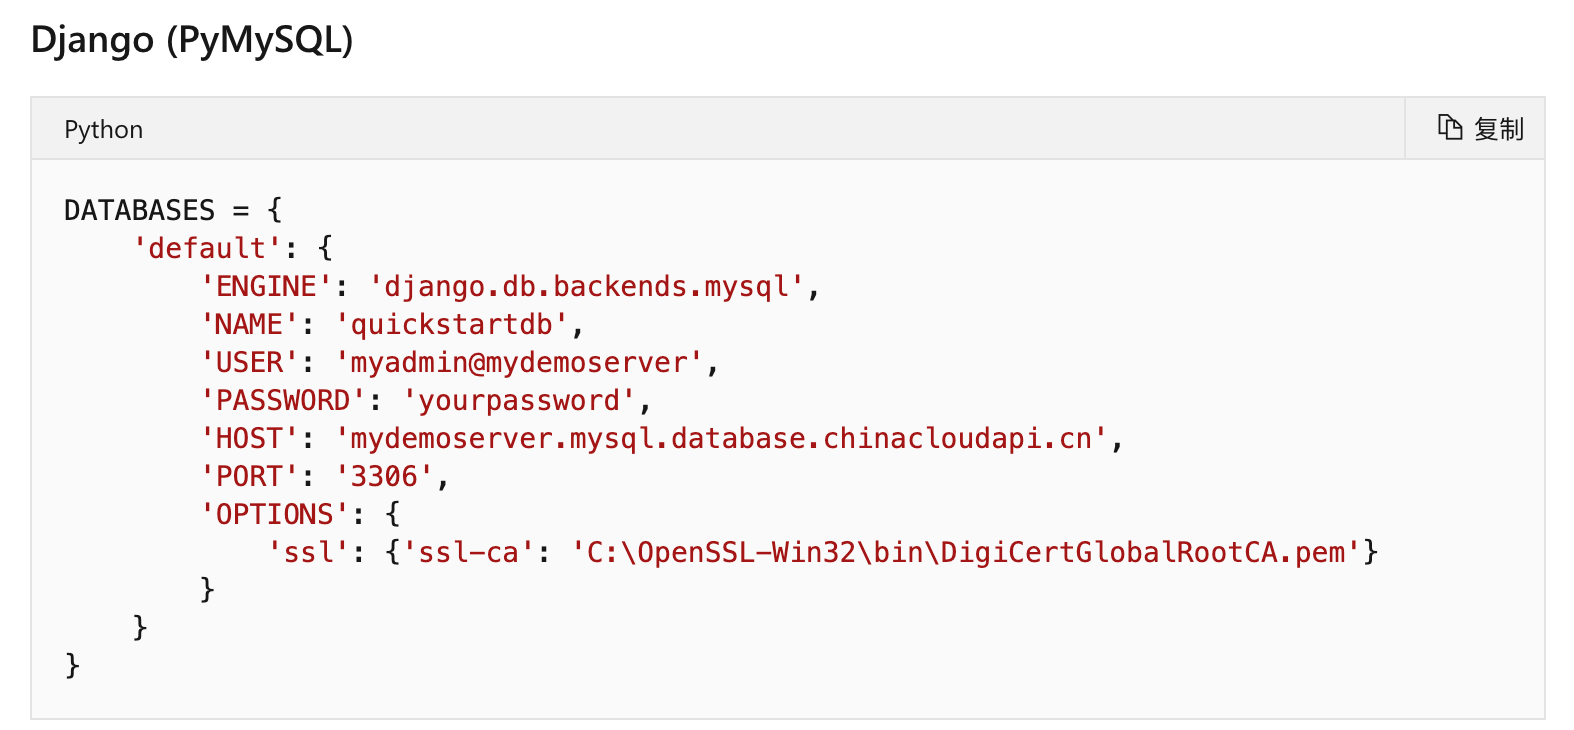Click the closing brace of DATABASES
The height and width of the screenshot is (730, 1574).
point(71,665)
